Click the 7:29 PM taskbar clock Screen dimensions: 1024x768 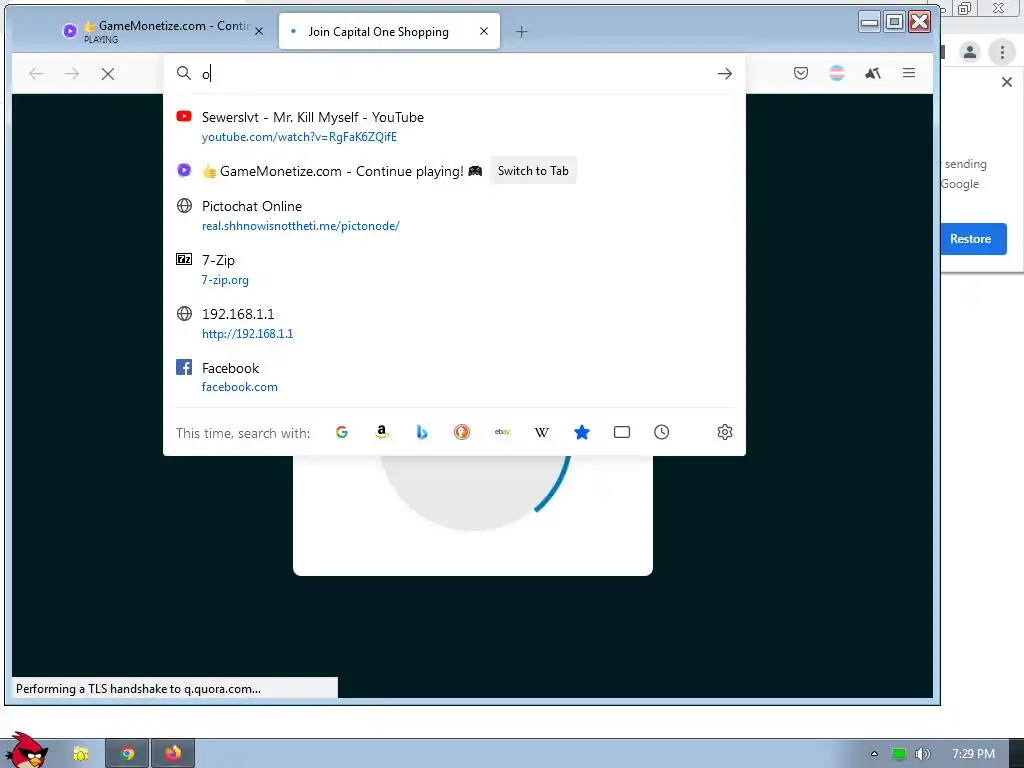click(973, 754)
